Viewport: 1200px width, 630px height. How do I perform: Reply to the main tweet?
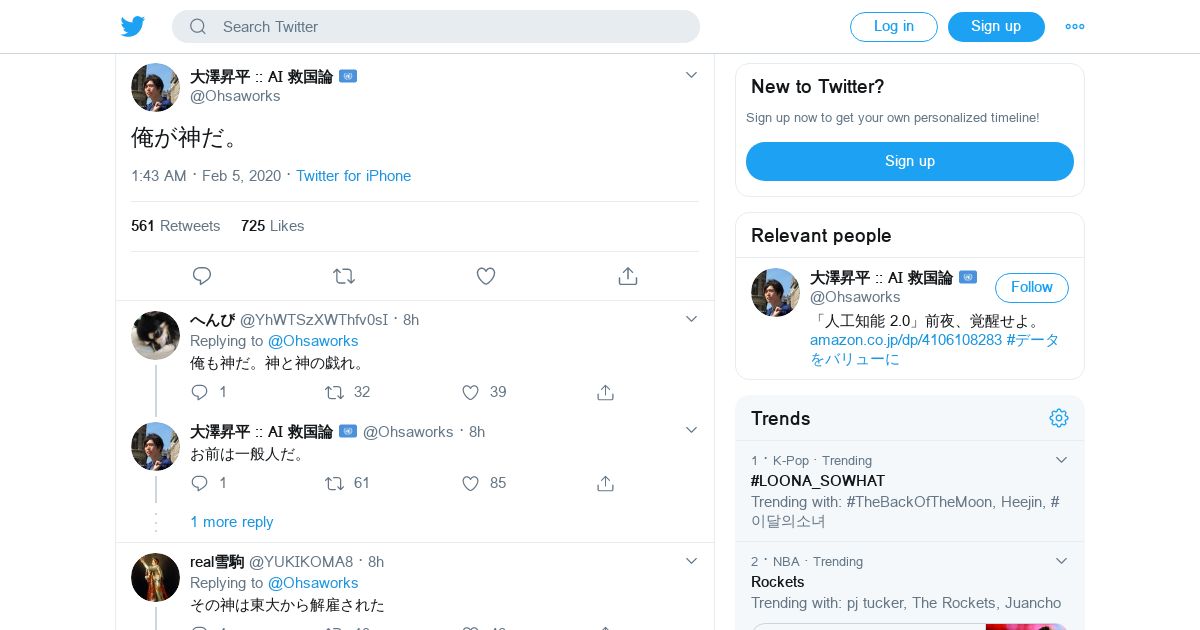[202, 276]
